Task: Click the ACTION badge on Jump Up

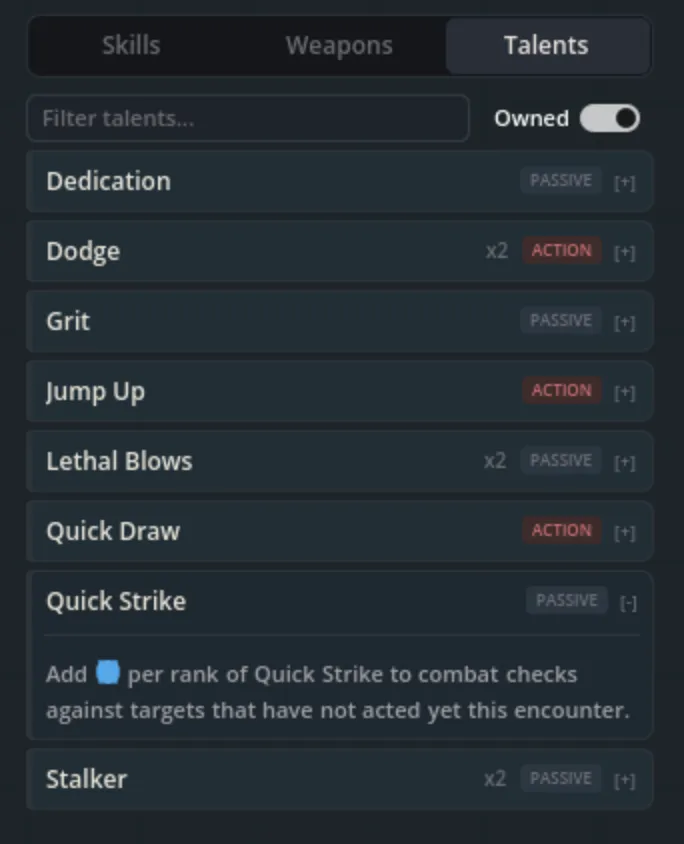Action: 562,391
